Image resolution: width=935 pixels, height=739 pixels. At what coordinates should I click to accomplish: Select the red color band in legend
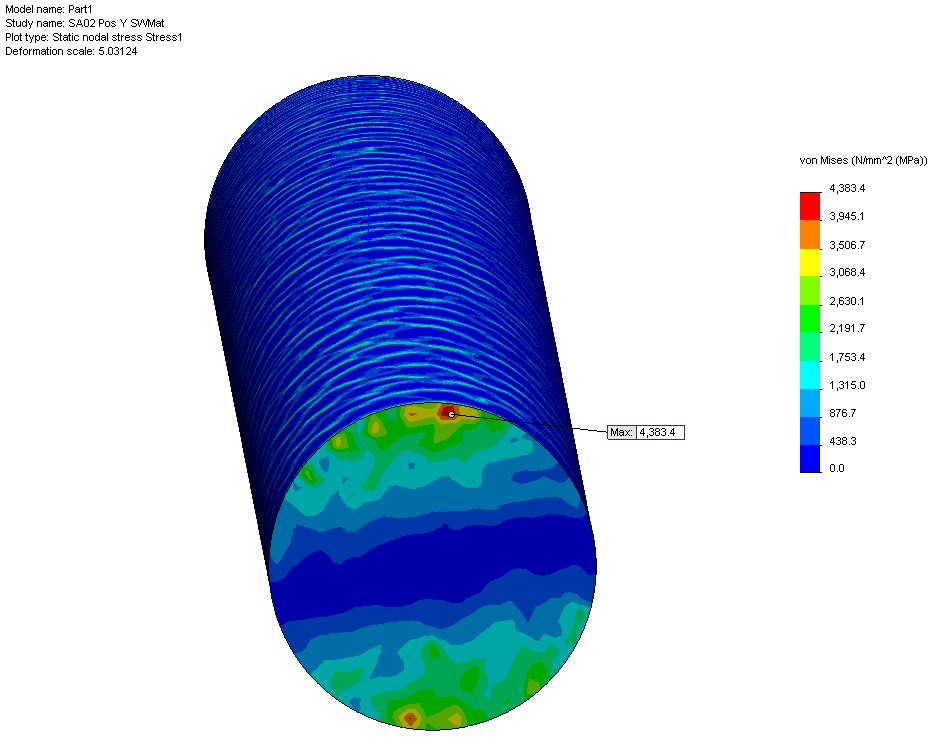point(810,206)
